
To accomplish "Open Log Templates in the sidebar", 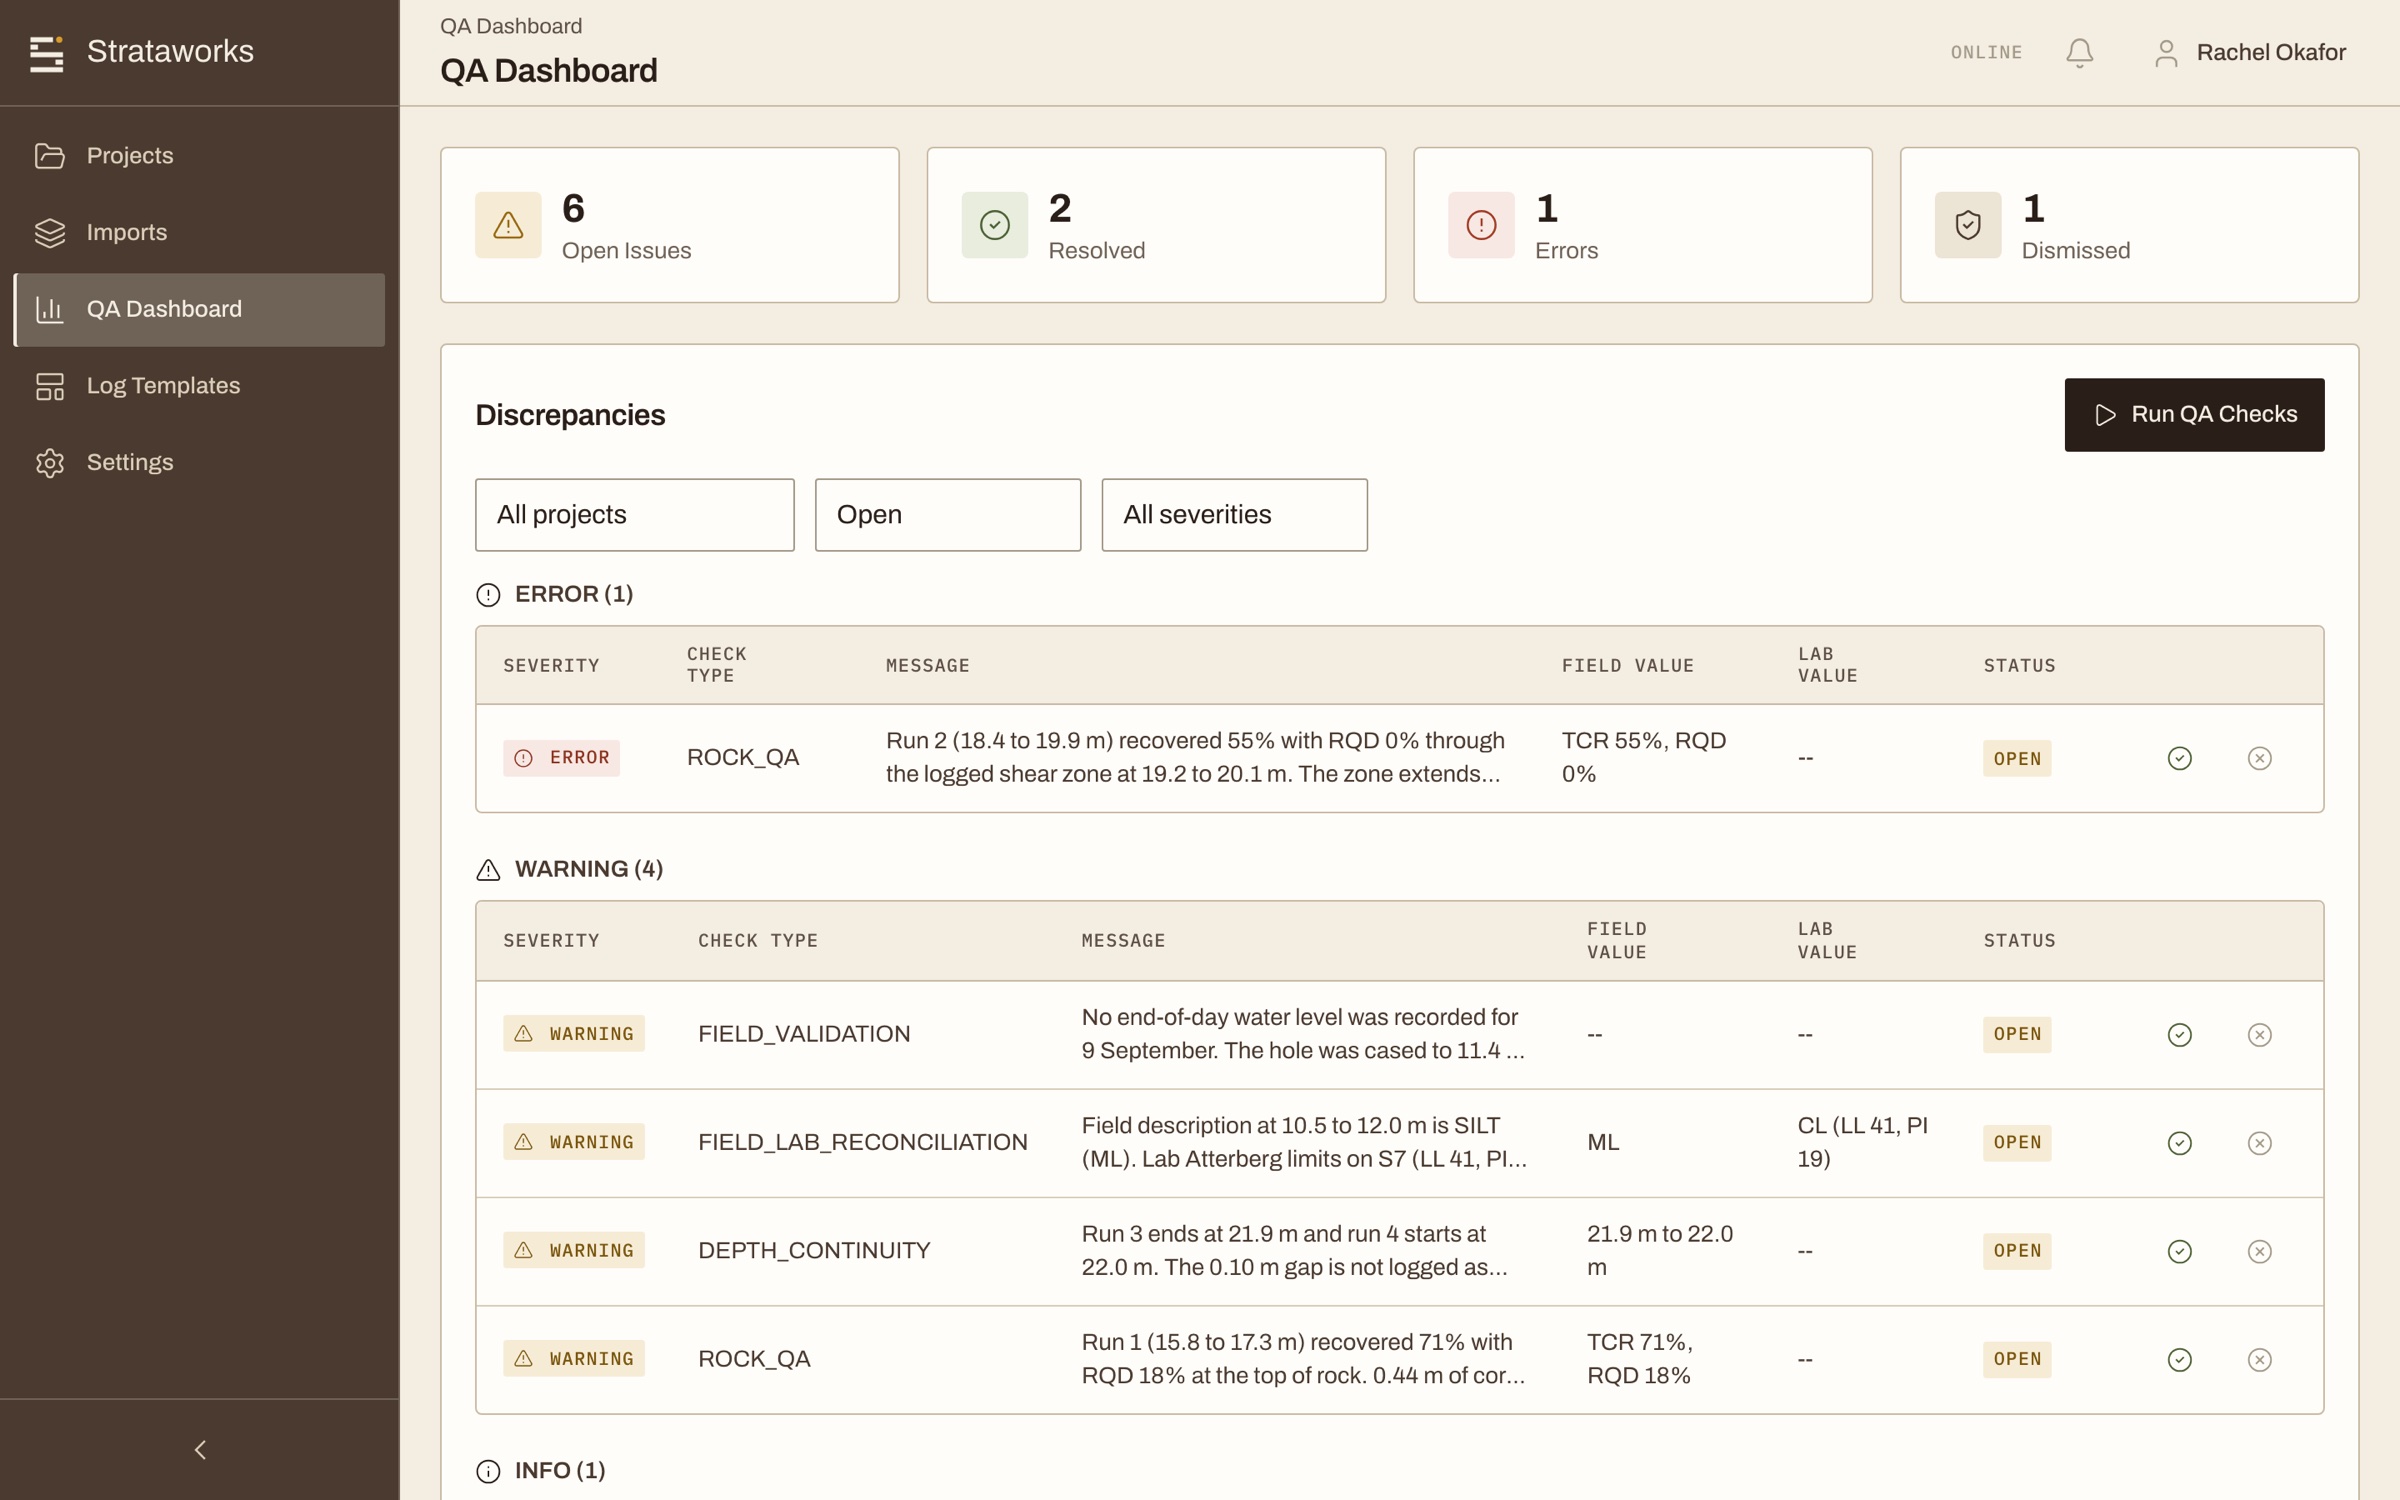I will (200, 386).
